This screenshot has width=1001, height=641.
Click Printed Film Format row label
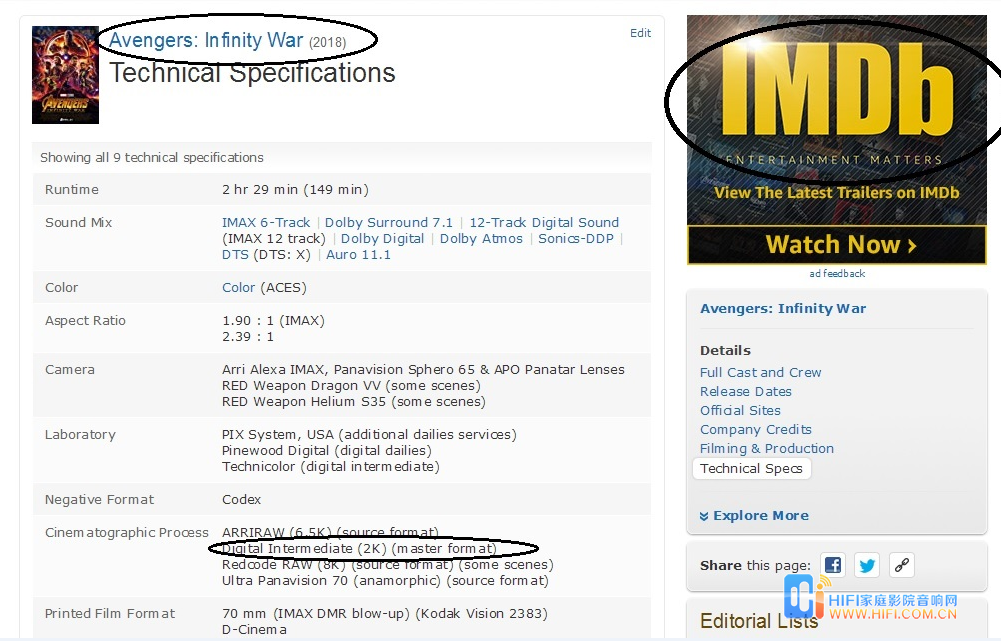point(109,614)
